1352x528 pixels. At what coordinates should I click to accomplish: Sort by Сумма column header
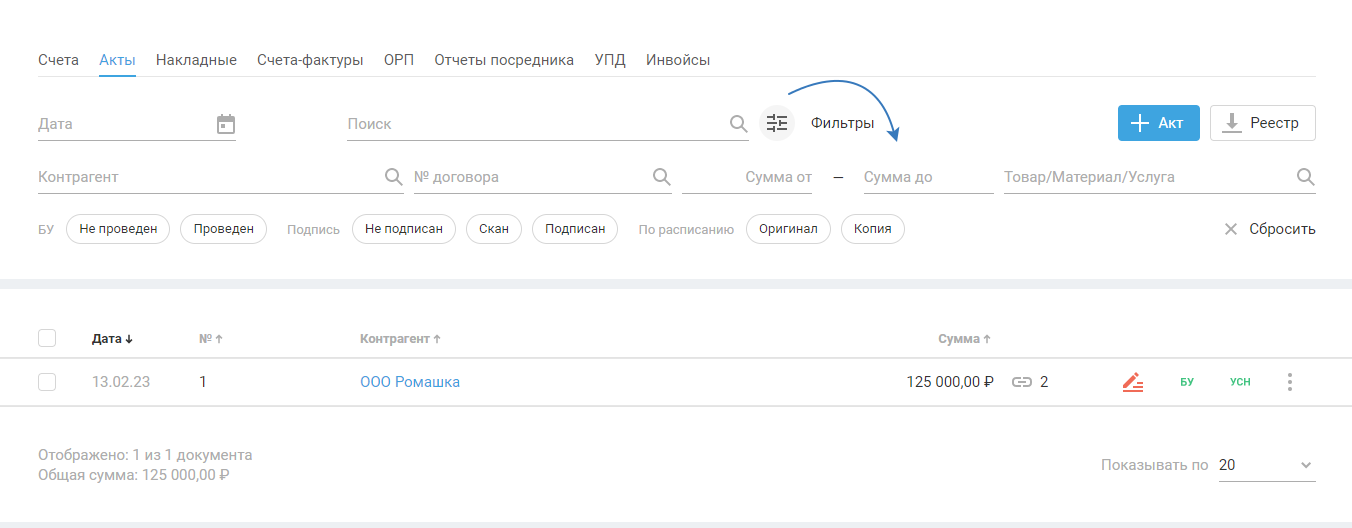click(x=964, y=339)
